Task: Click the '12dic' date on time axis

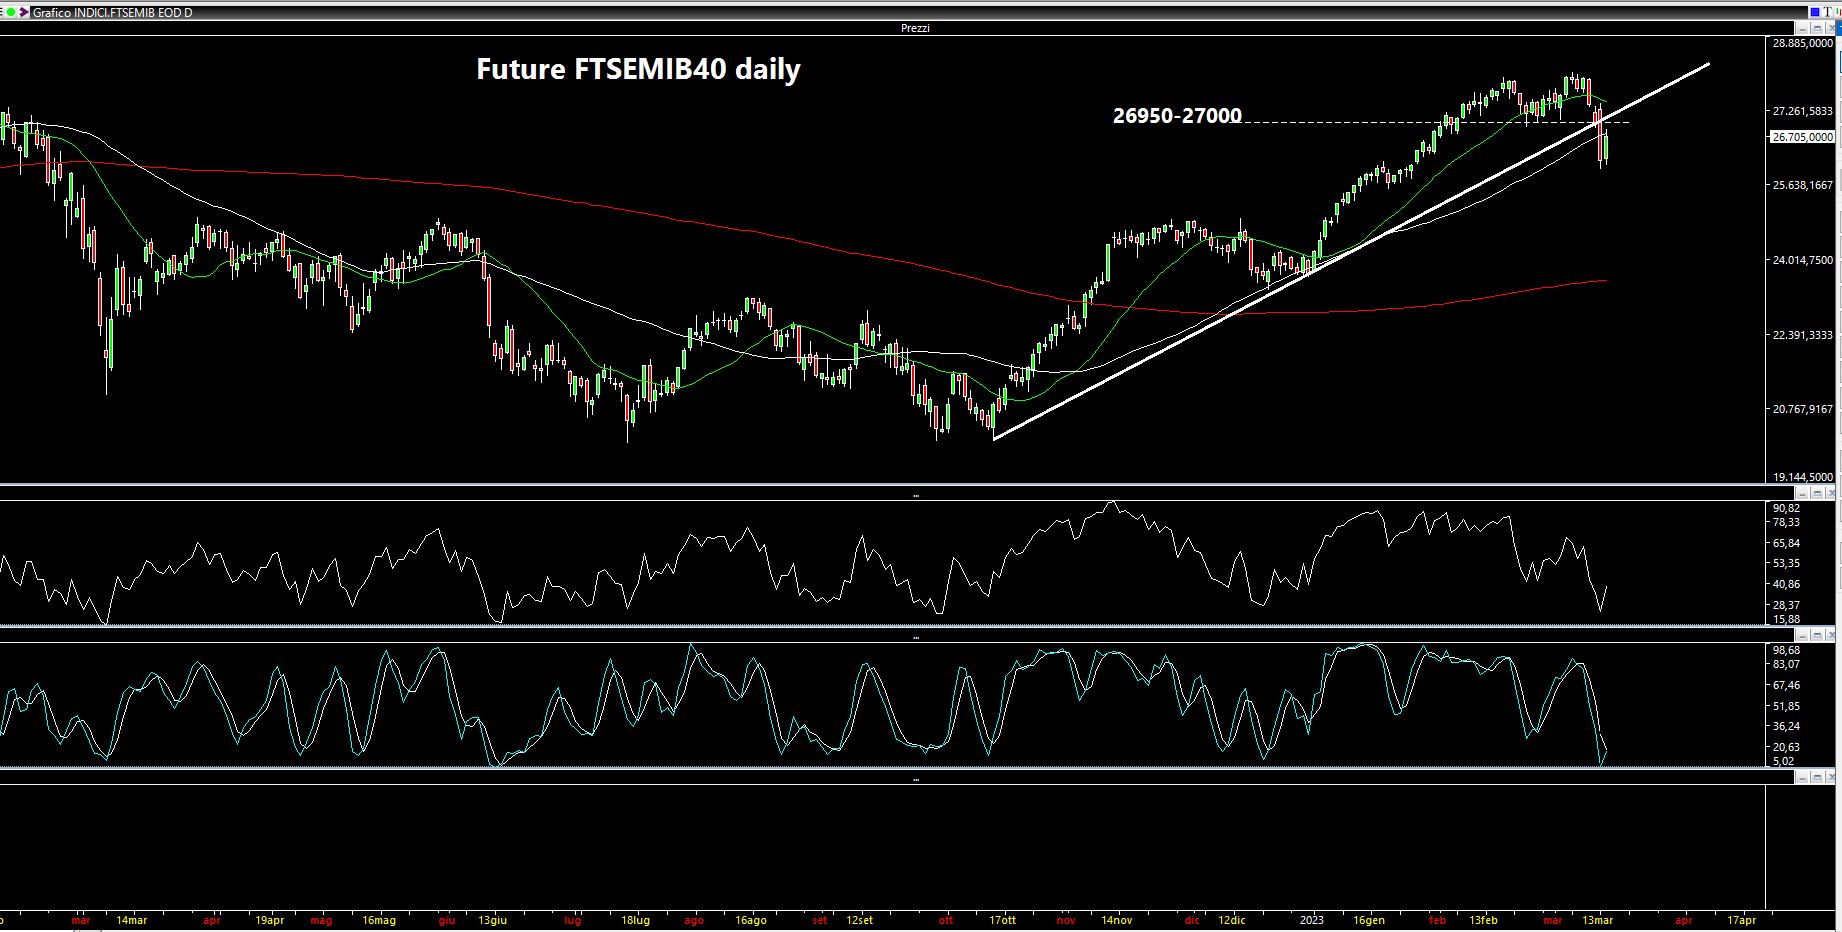Action: pos(1232,920)
